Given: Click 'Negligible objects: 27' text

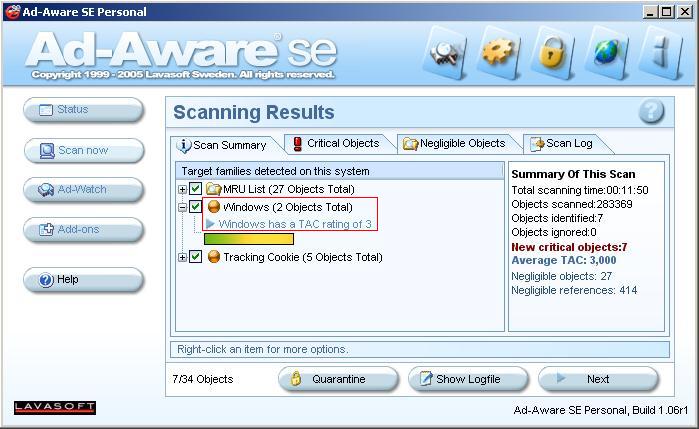Looking at the screenshot, I should pos(561,276).
